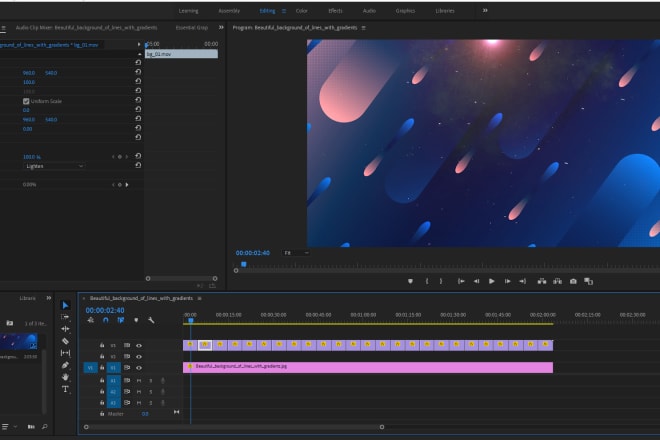Add a marker in the timeline
This screenshot has height=440, width=660.
click(136, 320)
